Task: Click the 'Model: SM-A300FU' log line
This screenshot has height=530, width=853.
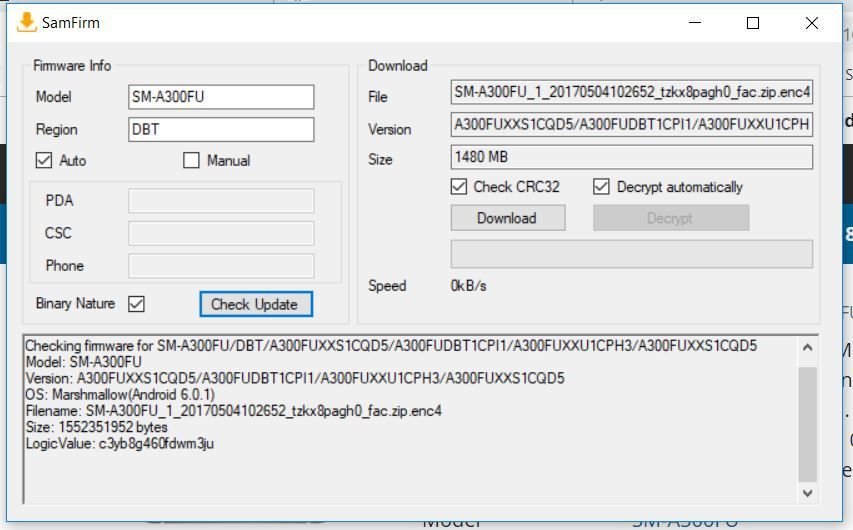Action: click(x=84, y=362)
